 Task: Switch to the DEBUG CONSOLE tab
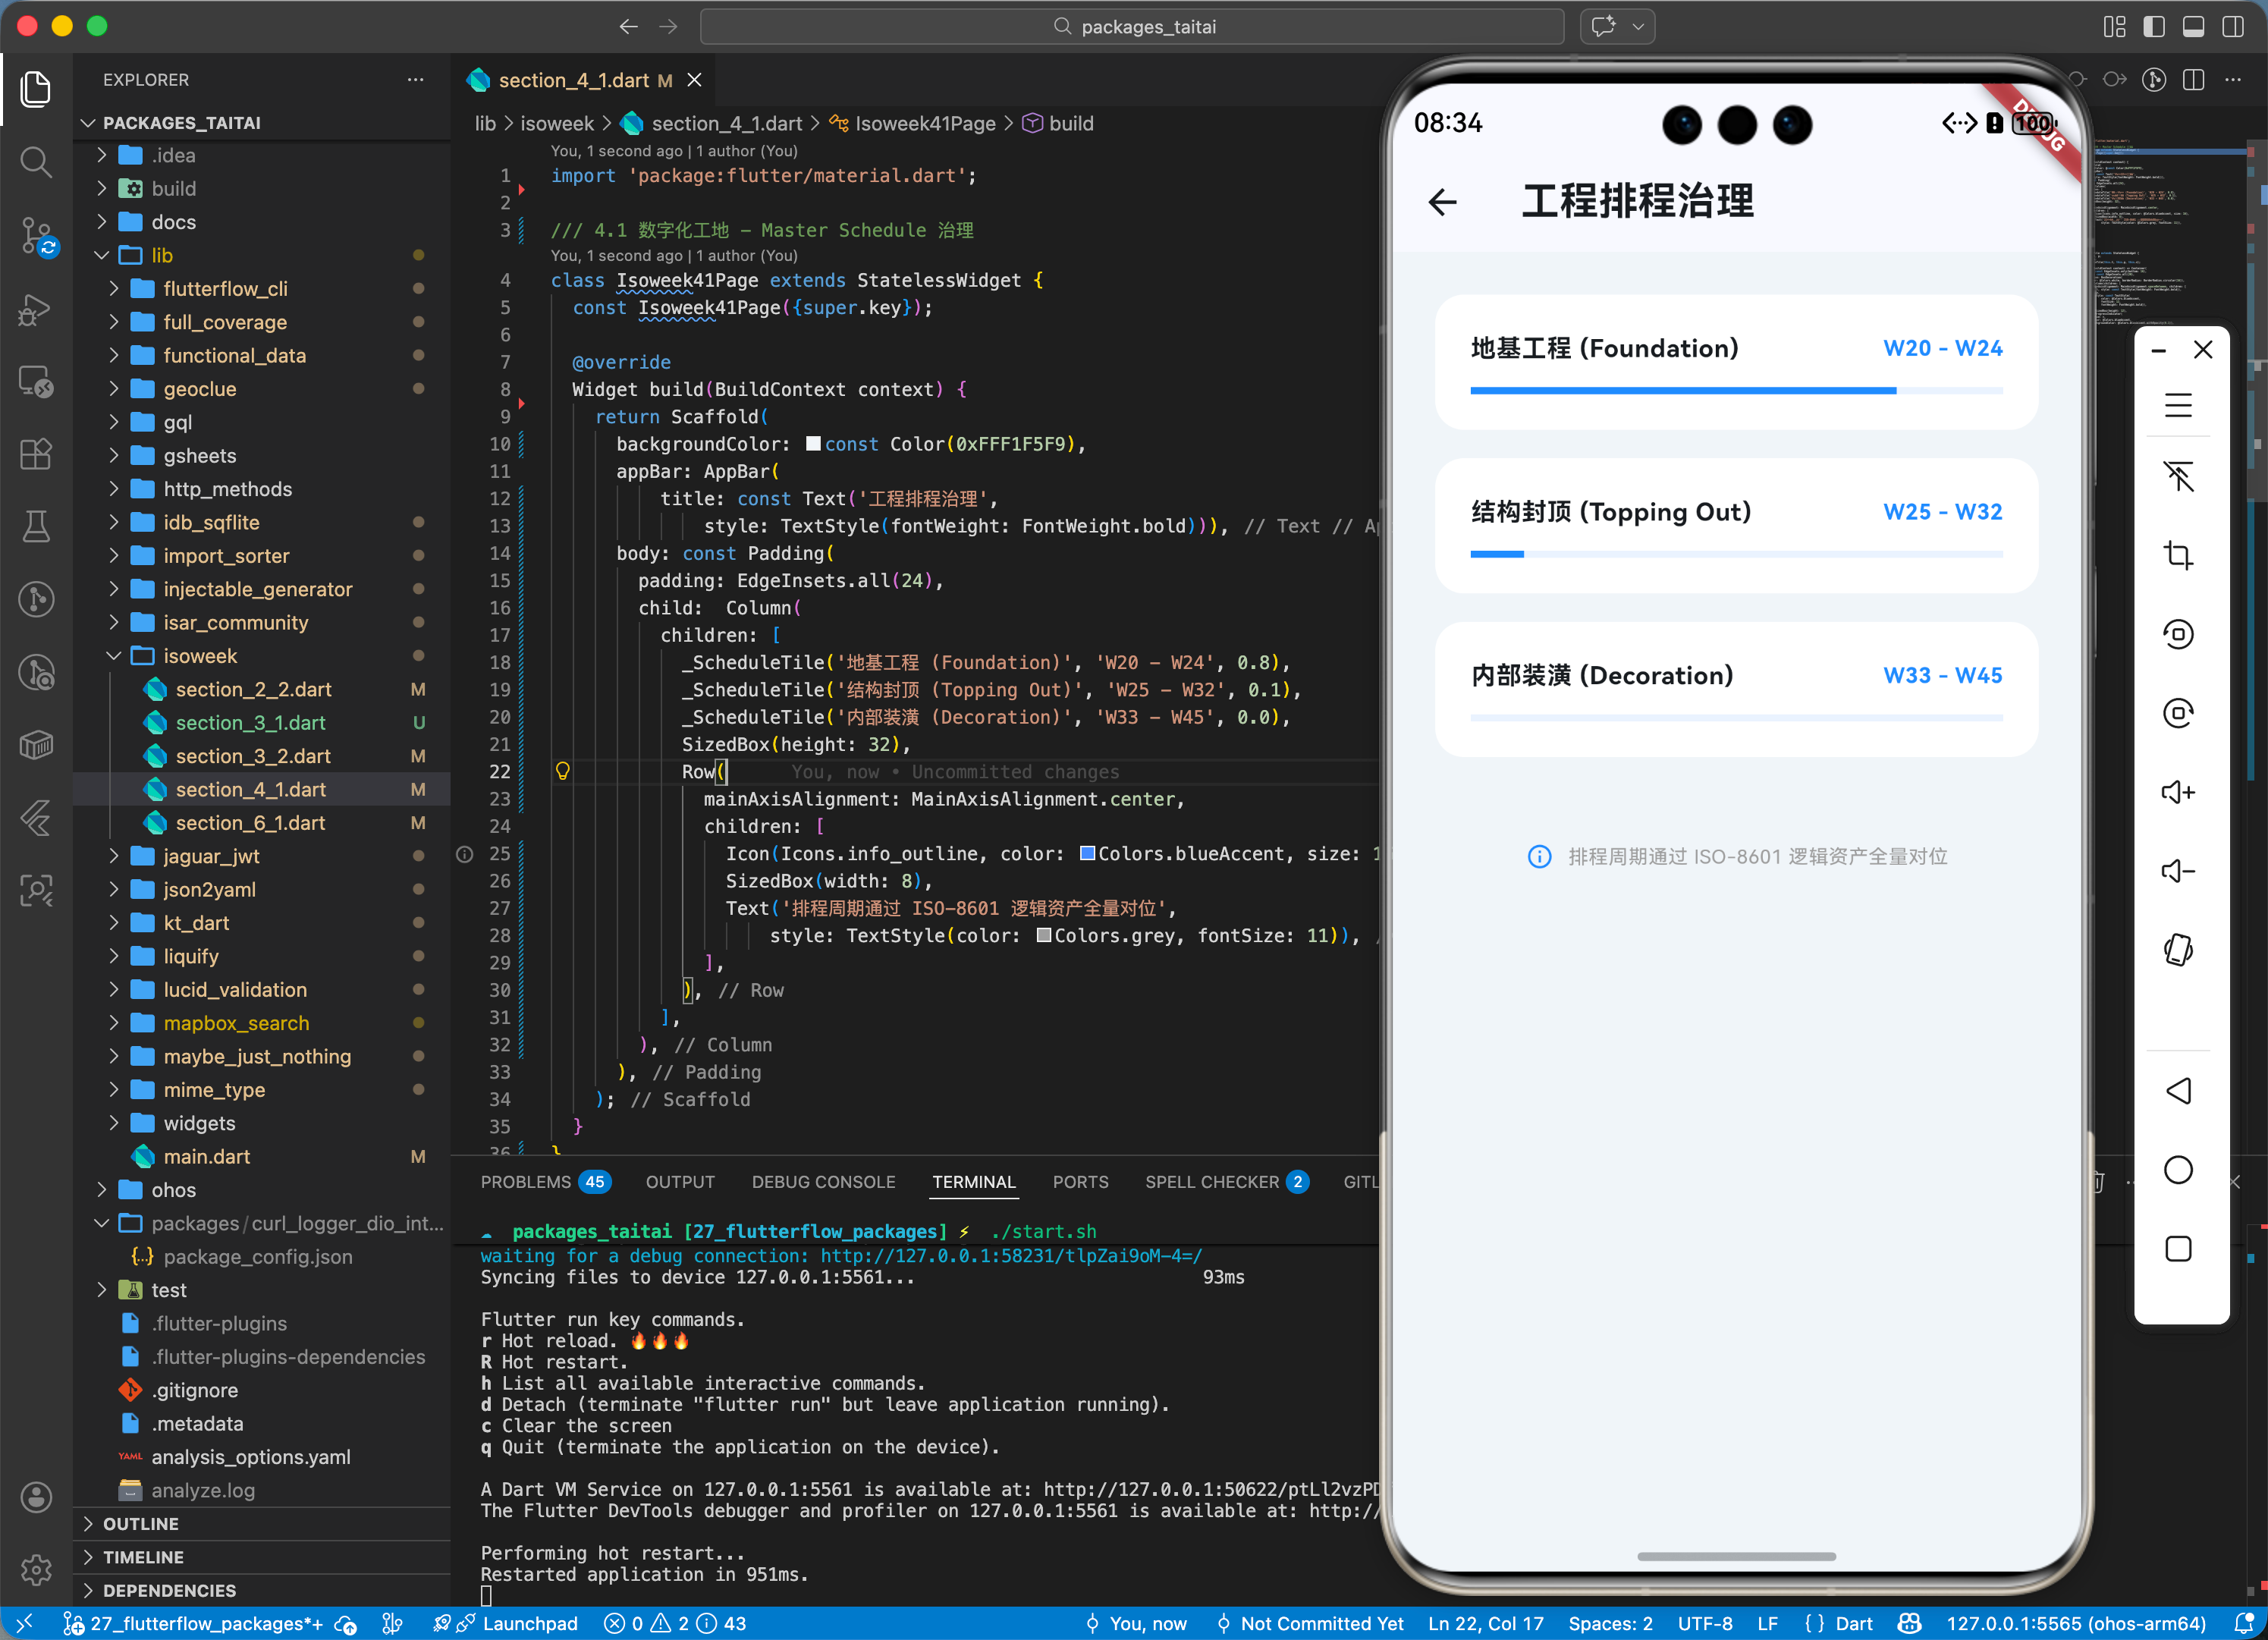click(x=823, y=1182)
